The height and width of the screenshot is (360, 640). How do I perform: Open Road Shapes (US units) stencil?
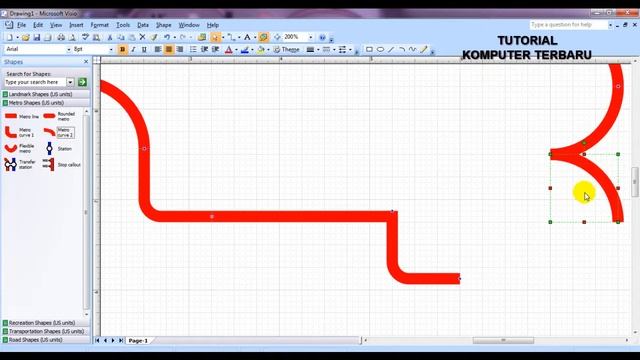(x=46, y=340)
